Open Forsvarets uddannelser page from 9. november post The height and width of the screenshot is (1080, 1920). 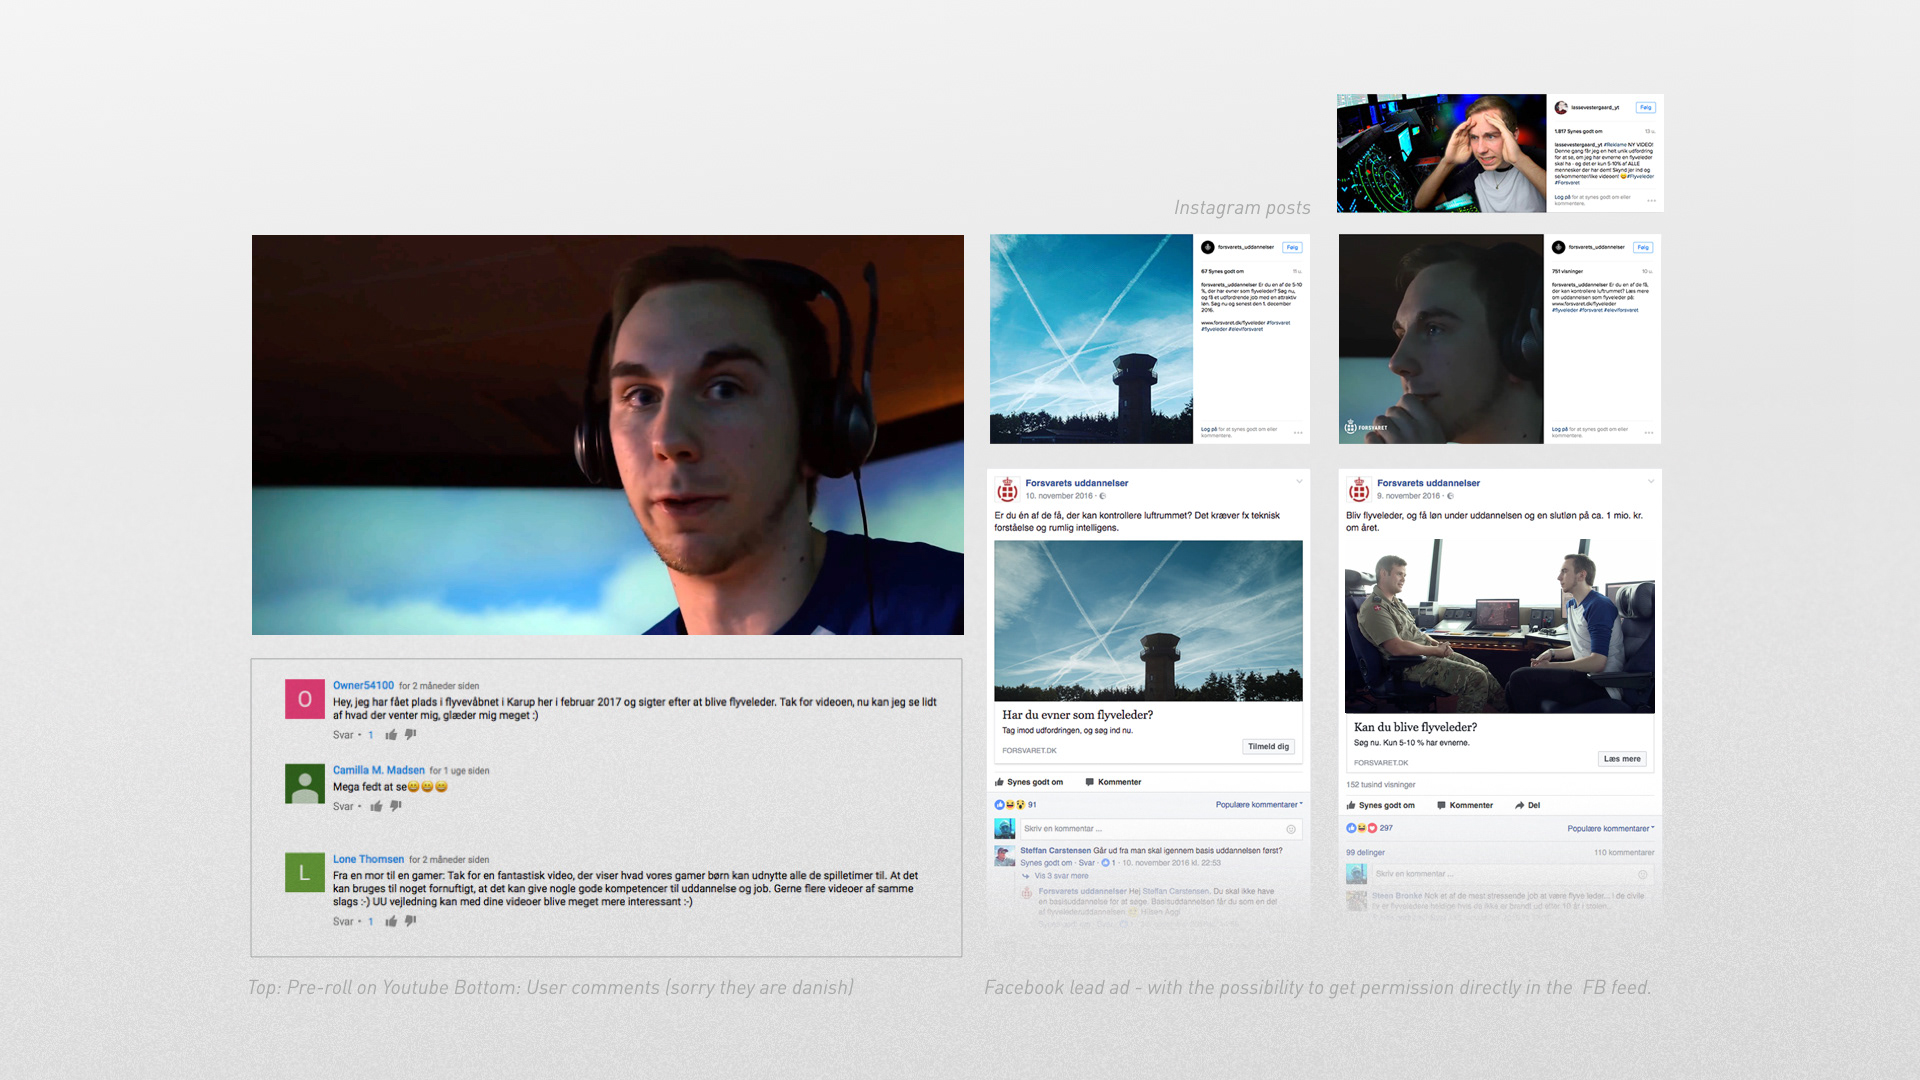pos(1428,483)
